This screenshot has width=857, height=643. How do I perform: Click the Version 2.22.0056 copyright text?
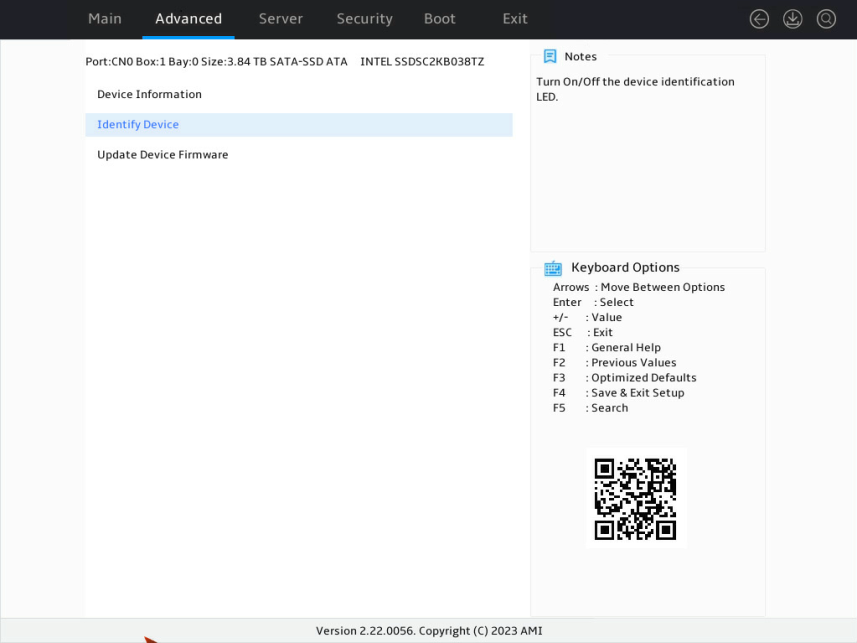pyautogui.click(x=429, y=631)
